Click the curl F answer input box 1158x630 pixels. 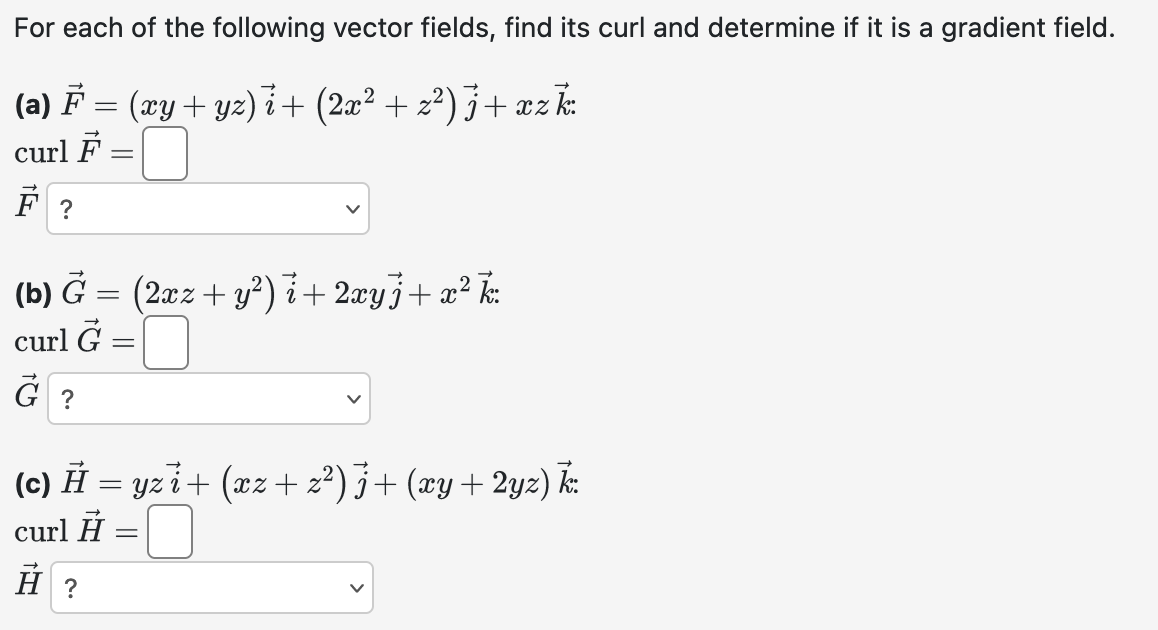[x=163, y=152]
